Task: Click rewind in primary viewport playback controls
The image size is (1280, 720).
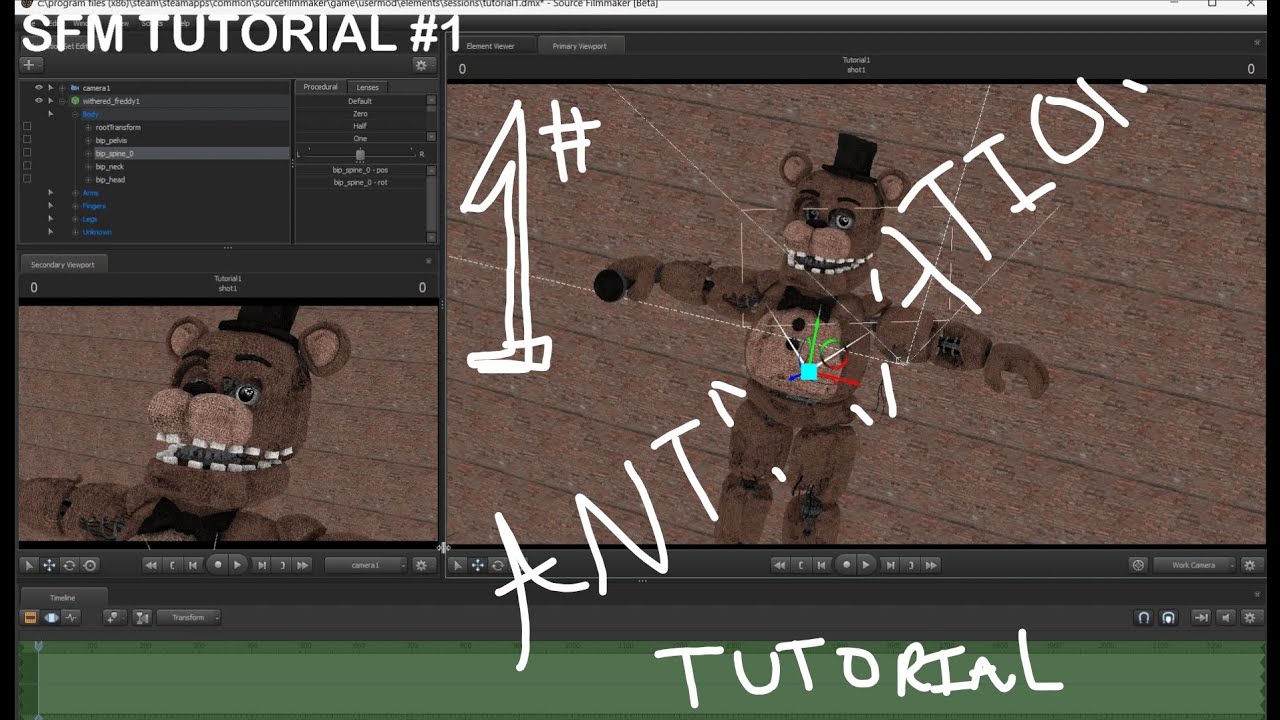Action: point(779,565)
